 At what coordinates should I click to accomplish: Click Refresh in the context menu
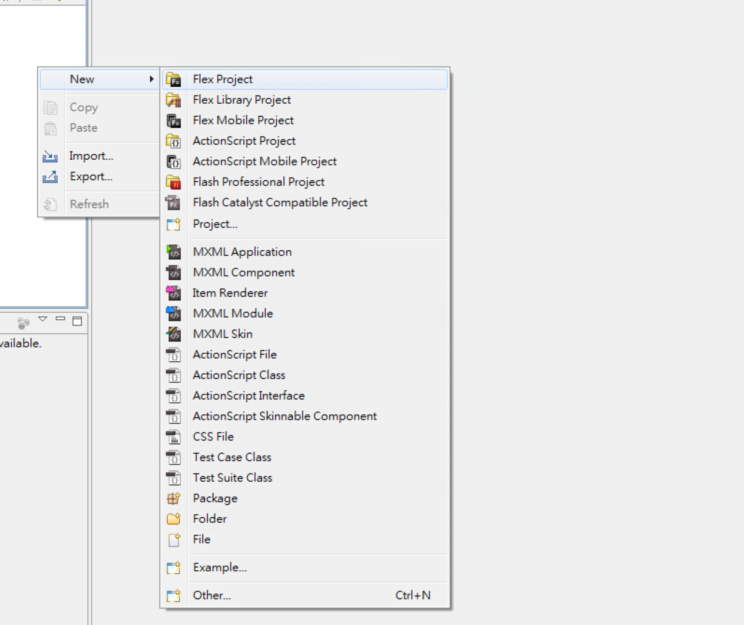(99, 205)
